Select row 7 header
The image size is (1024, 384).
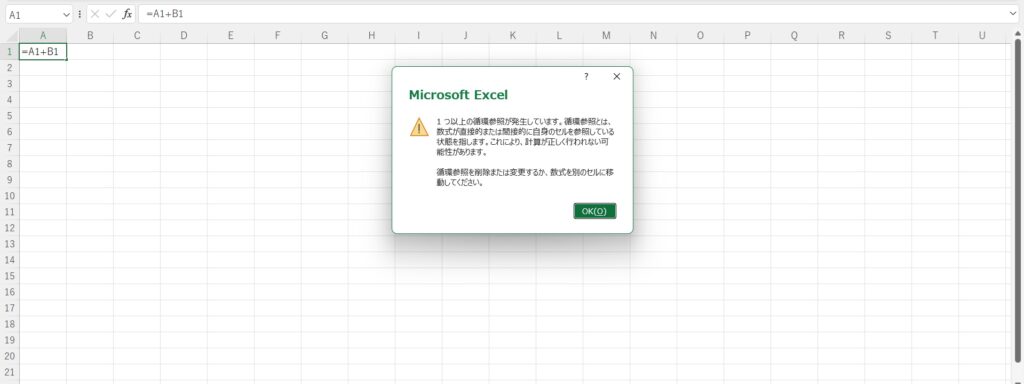[x=10, y=148]
